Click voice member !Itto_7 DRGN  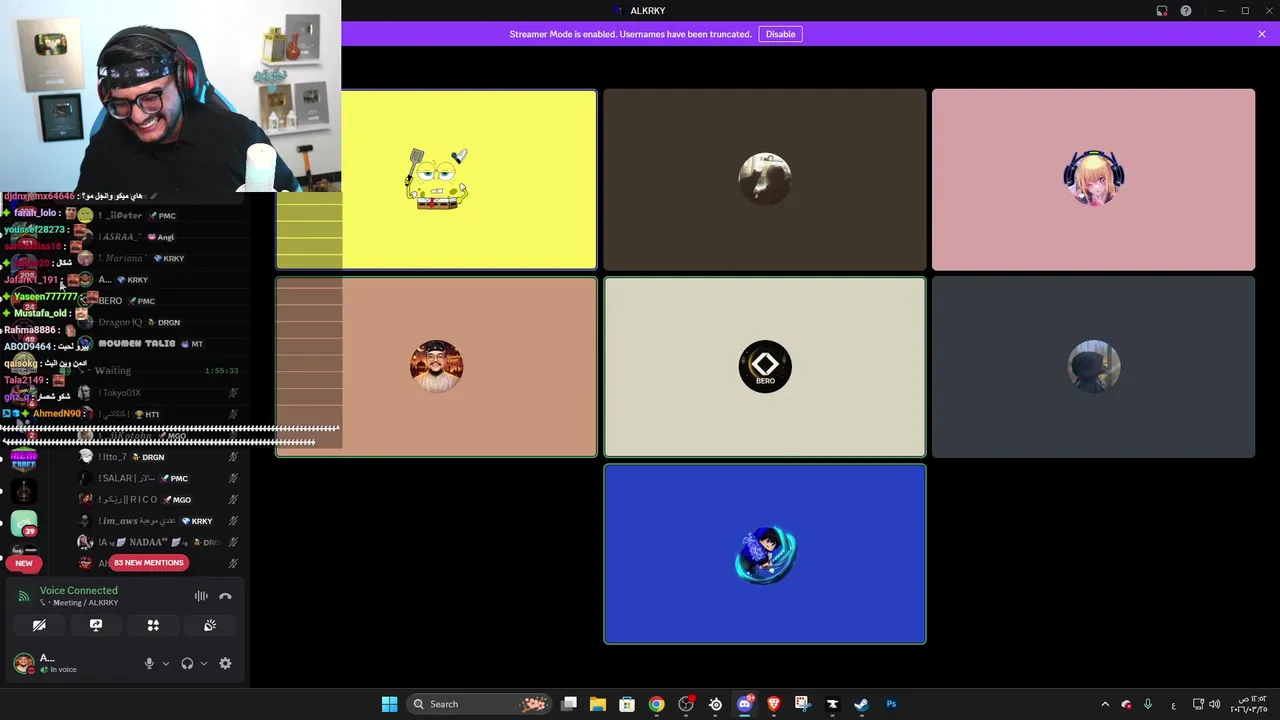(160, 457)
